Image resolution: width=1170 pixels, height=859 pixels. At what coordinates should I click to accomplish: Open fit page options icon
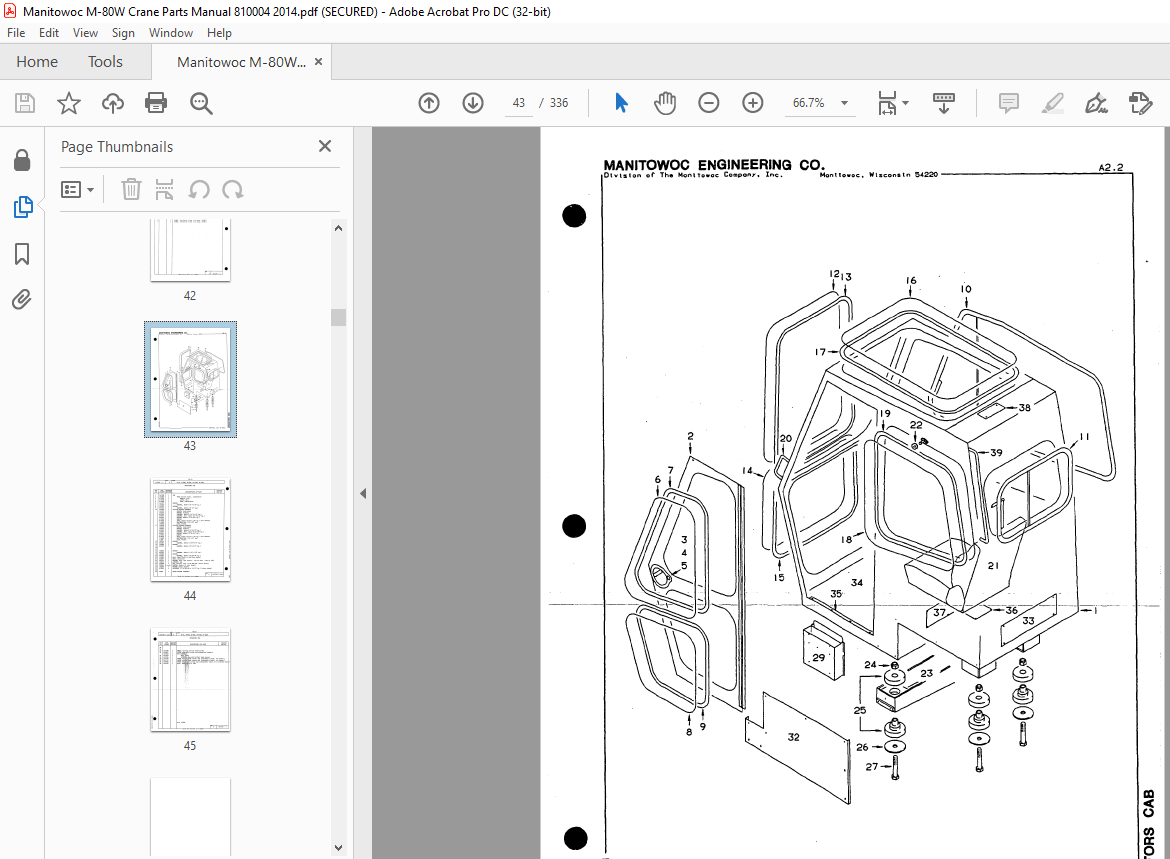pyautogui.click(x=892, y=103)
